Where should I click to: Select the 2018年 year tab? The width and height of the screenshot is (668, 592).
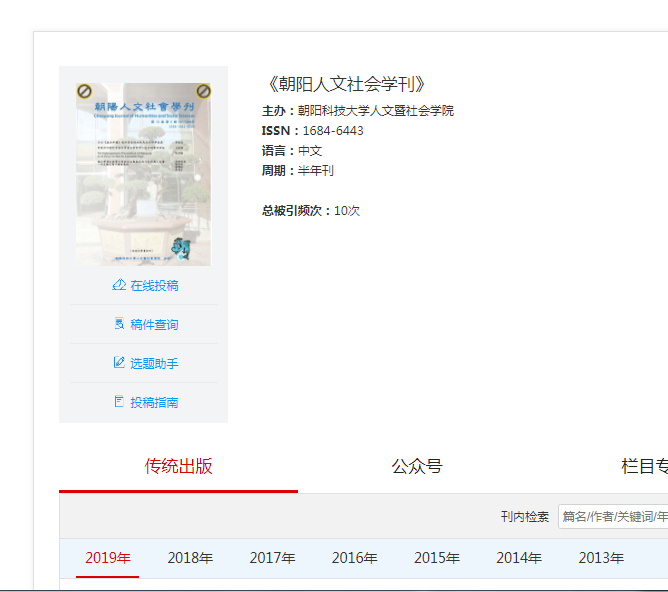[190, 558]
